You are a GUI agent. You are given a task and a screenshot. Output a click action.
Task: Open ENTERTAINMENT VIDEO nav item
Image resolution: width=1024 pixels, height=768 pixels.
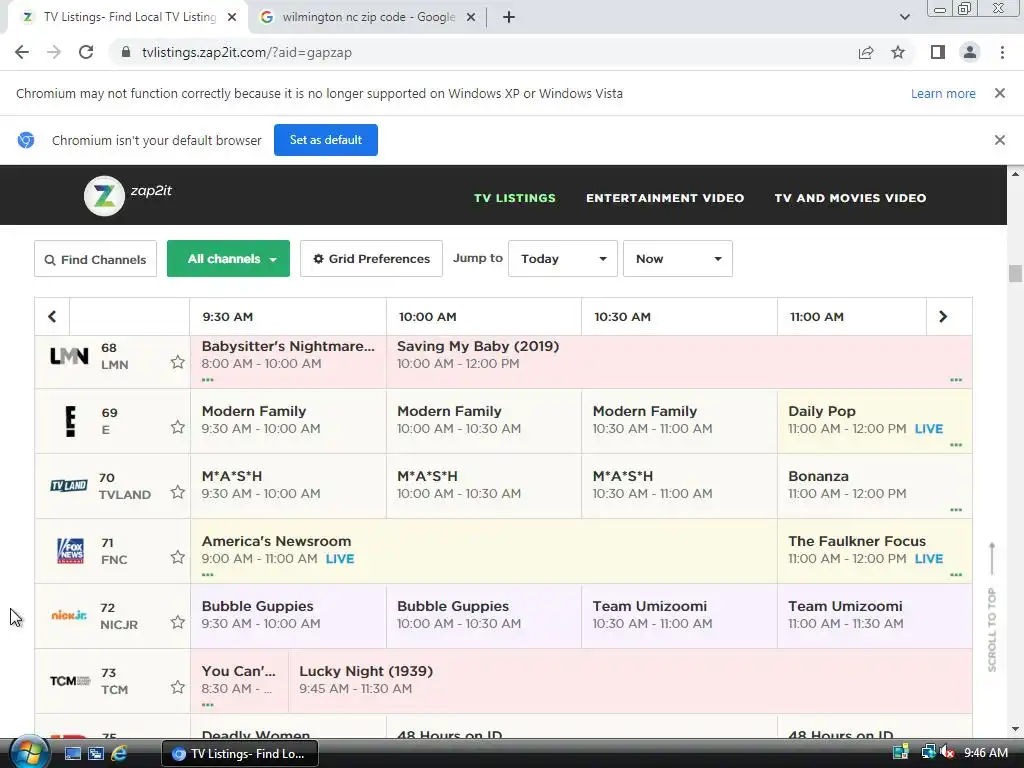pyautogui.click(x=665, y=198)
